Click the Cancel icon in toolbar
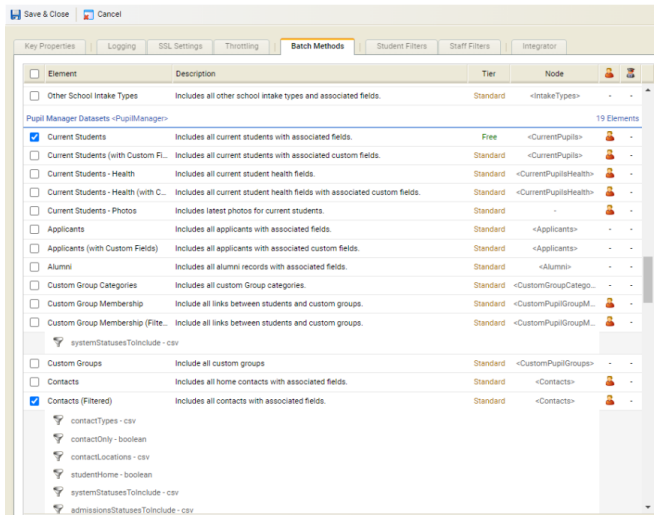 tap(88, 14)
